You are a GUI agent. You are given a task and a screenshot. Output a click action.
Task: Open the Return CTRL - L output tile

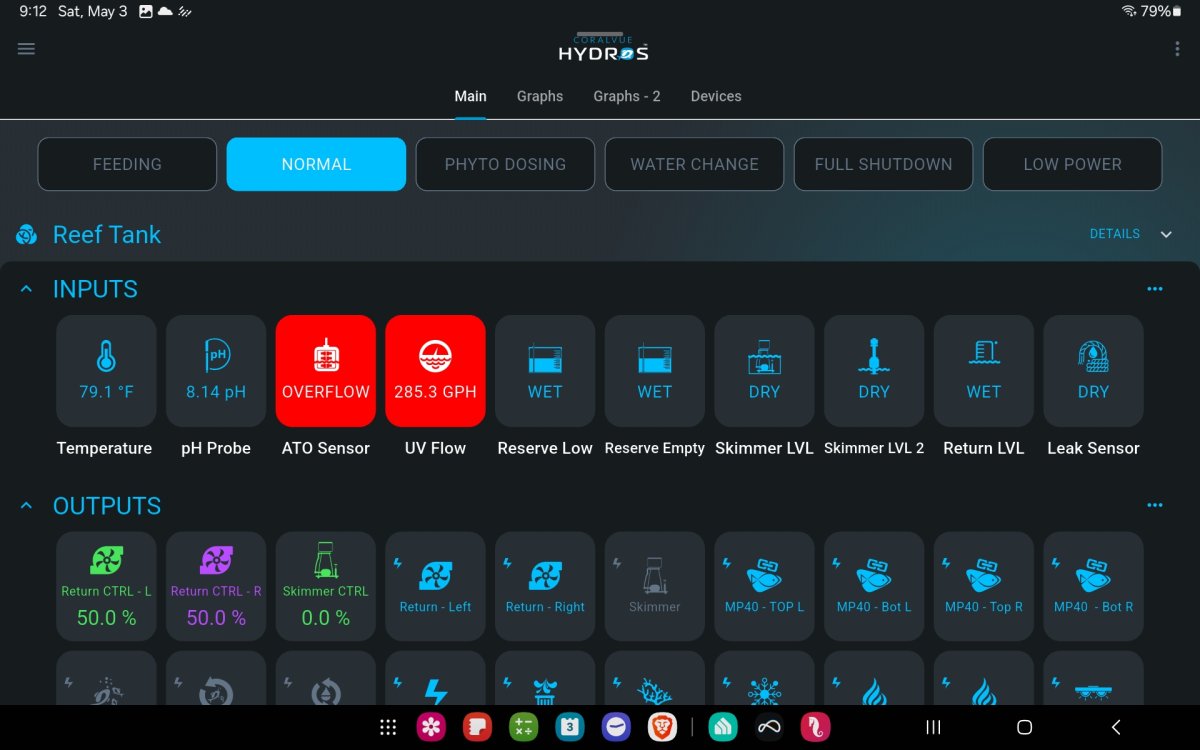106,586
